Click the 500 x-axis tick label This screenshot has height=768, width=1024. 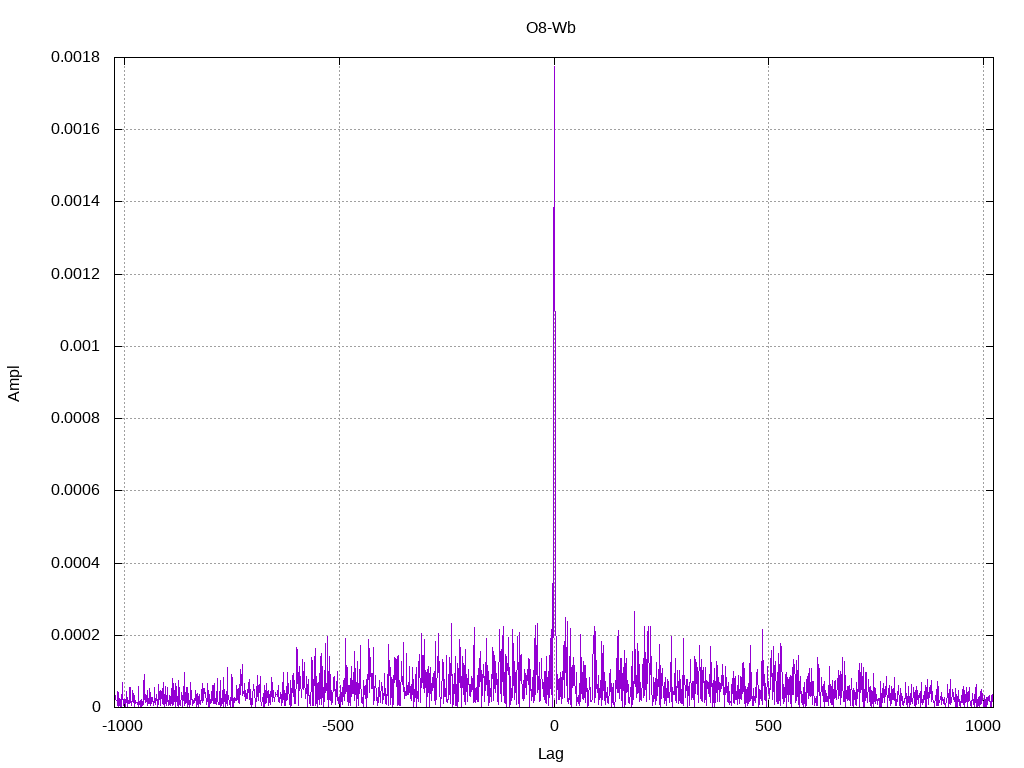(768, 726)
